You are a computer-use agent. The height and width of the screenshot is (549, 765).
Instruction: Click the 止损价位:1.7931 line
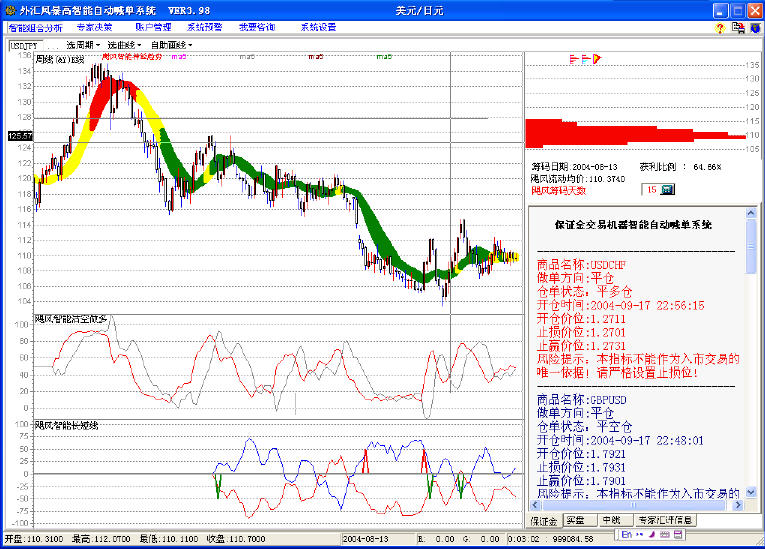click(581, 468)
